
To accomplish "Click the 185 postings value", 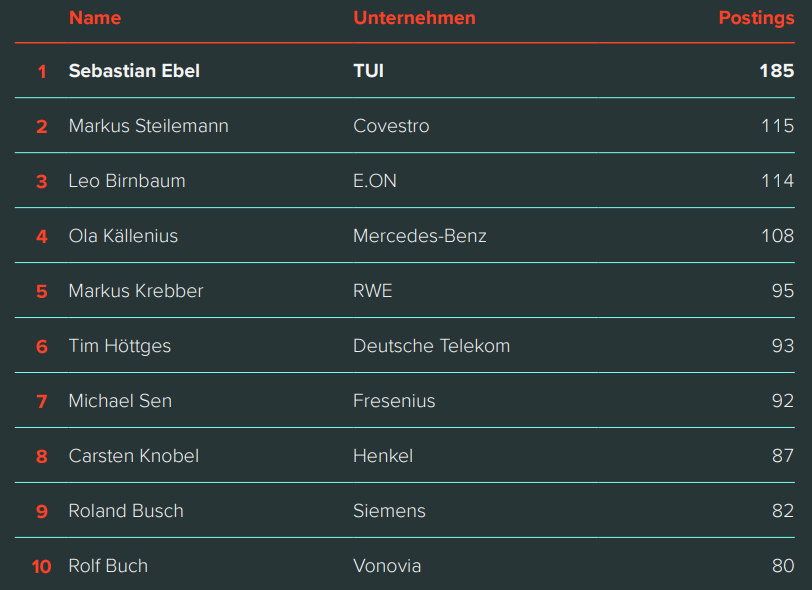I will tap(777, 71).
